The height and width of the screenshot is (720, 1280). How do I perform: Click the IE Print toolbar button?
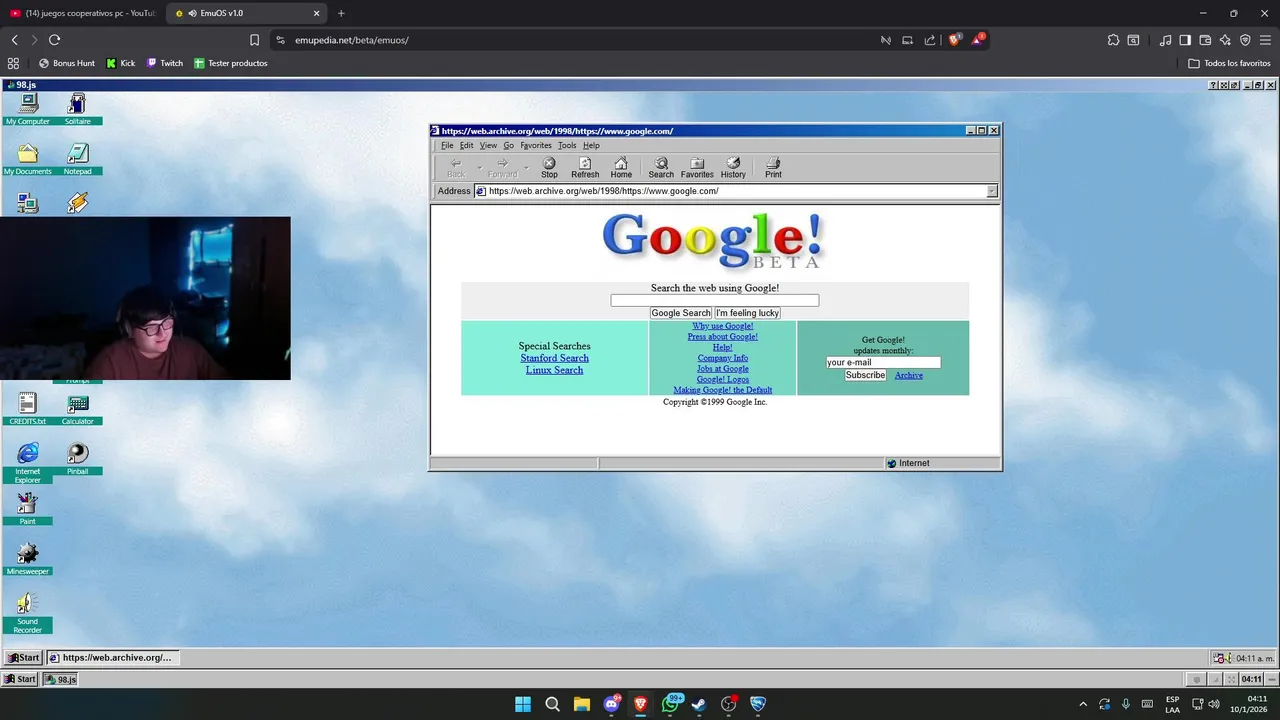(773, 168)
